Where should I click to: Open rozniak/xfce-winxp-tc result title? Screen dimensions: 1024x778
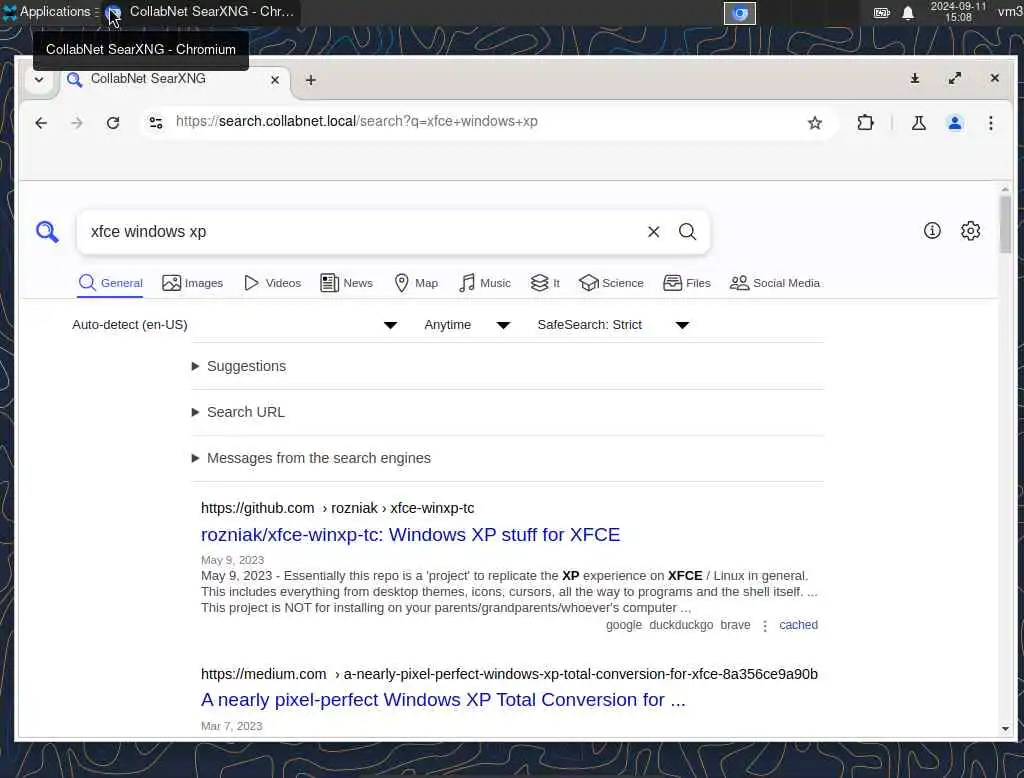[410, 535]
